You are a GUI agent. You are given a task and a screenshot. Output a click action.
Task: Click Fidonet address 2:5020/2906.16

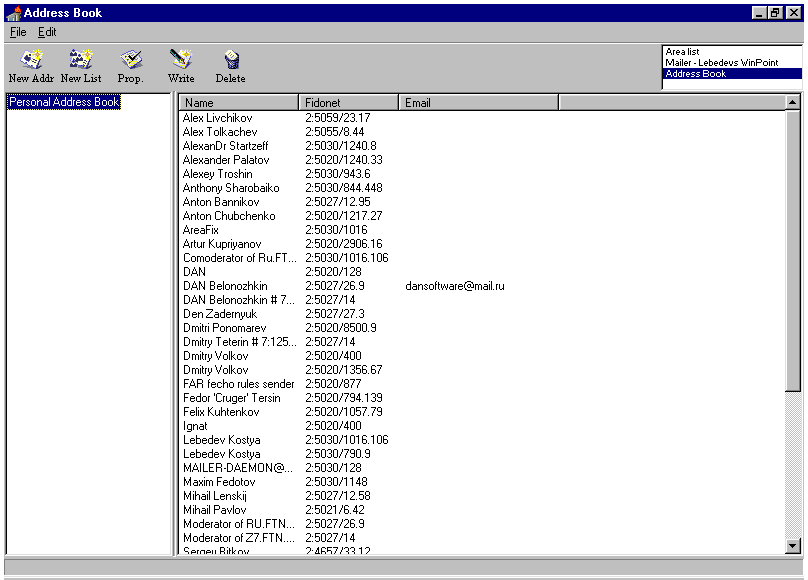tap(343, 244)
